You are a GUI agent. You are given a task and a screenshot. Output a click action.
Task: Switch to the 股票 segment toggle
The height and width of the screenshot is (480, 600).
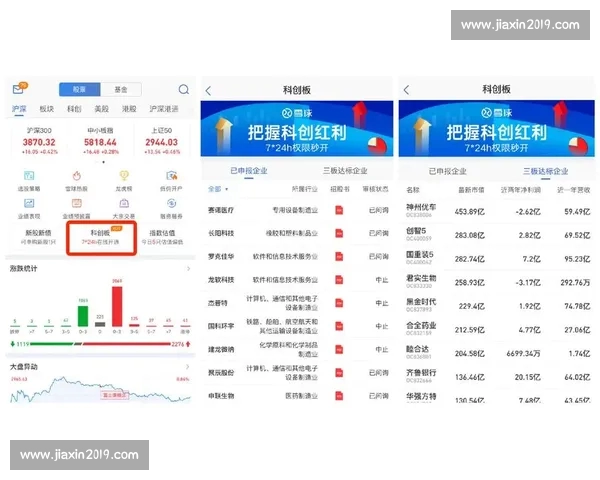tap(80, 89)
